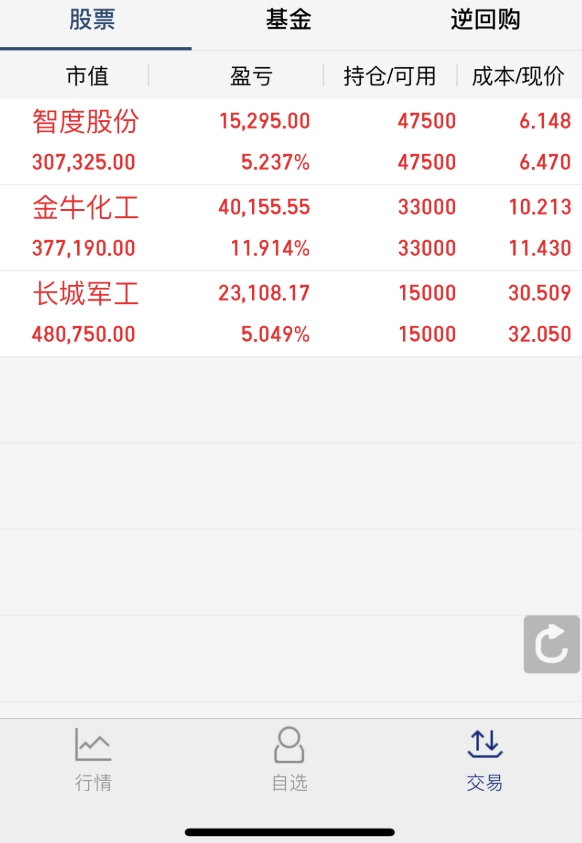Image resolution: width=582 pixels, height=843 pixels.
Task: Switch to the 股票 tab
Action: (x=92, y=20)
